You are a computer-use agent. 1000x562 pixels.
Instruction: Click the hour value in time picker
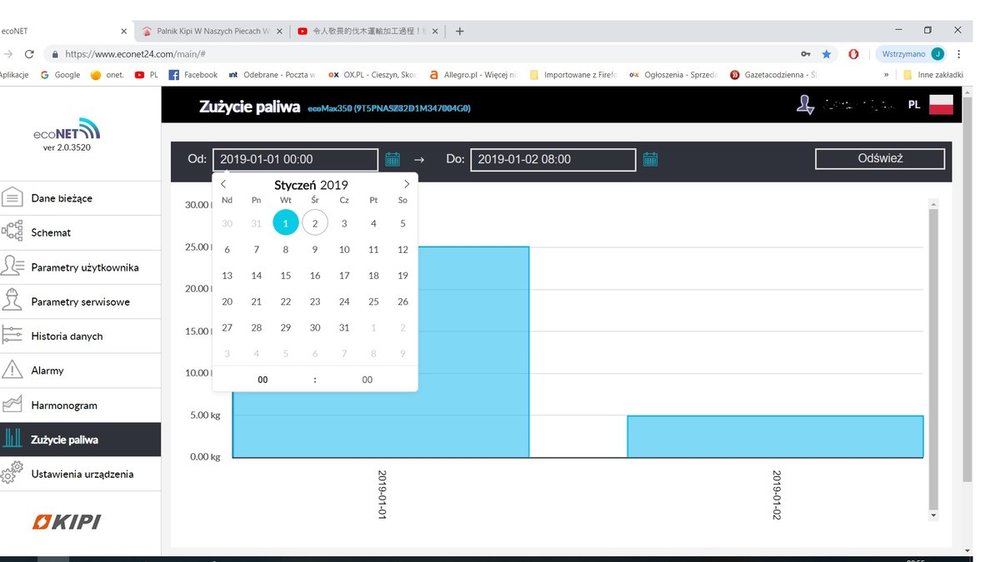[263, 380]
